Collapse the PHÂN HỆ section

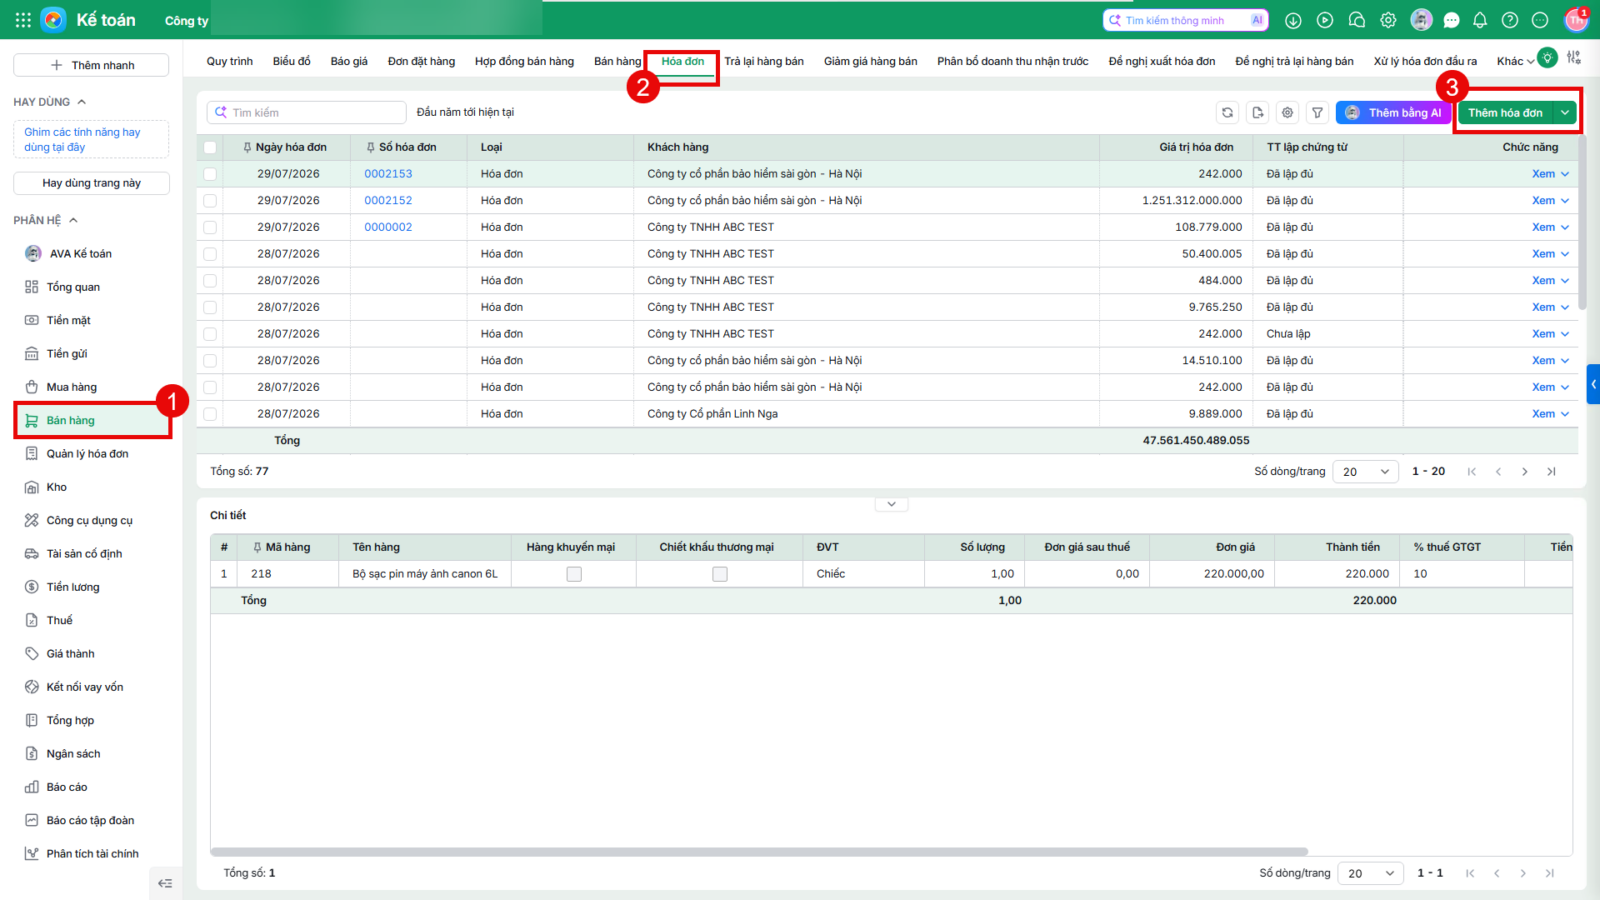73,220
